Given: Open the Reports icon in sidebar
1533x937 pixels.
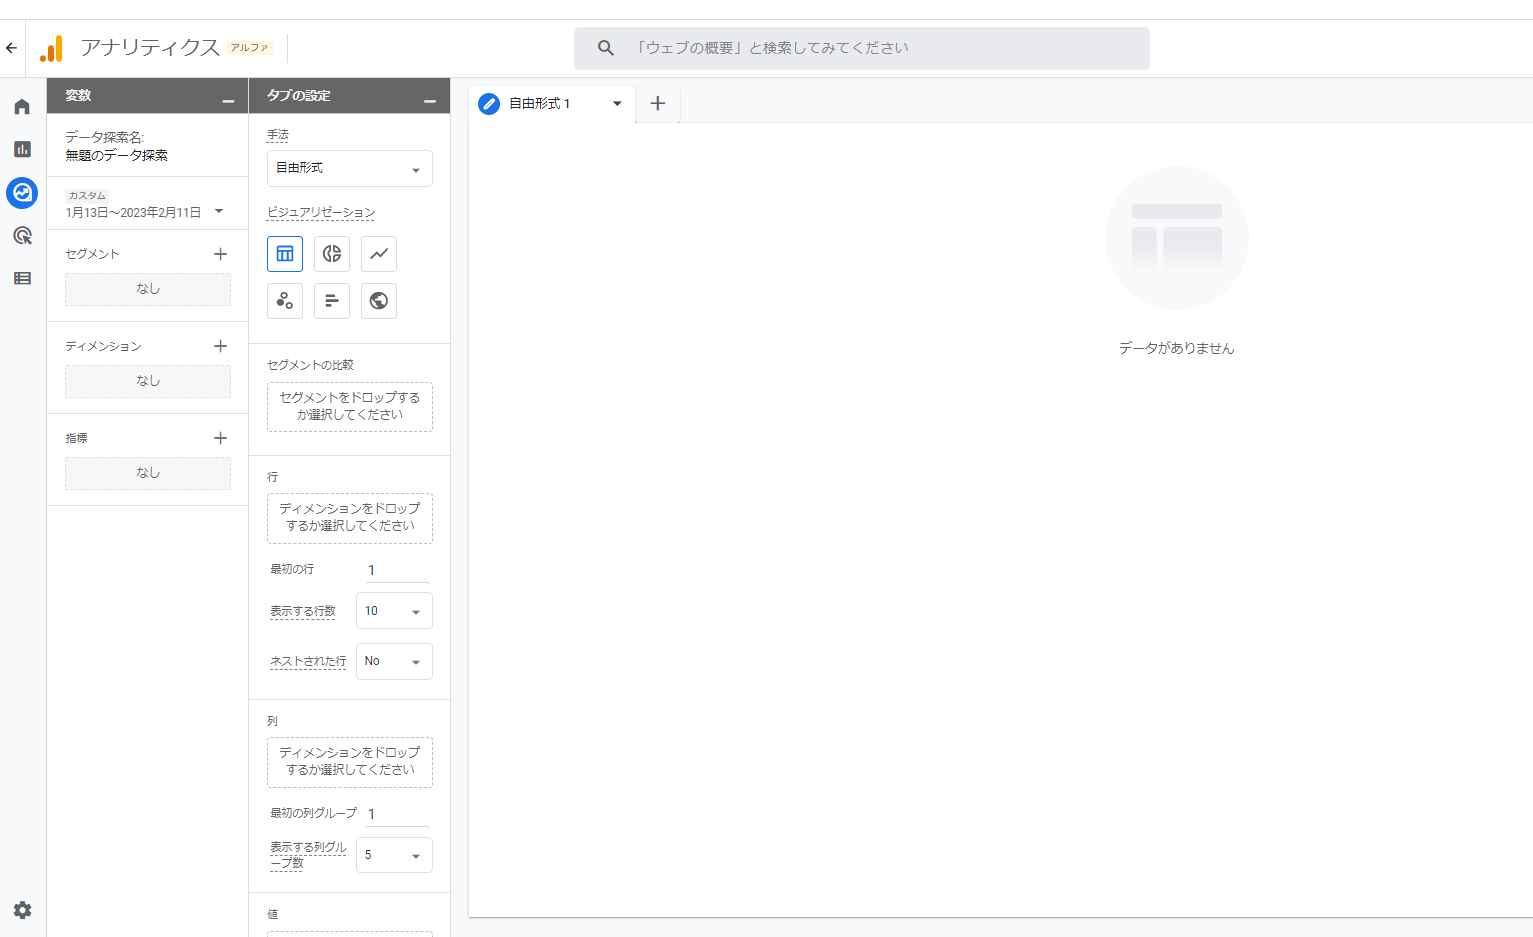Looking at the screenshot, I should click(22, 149).
